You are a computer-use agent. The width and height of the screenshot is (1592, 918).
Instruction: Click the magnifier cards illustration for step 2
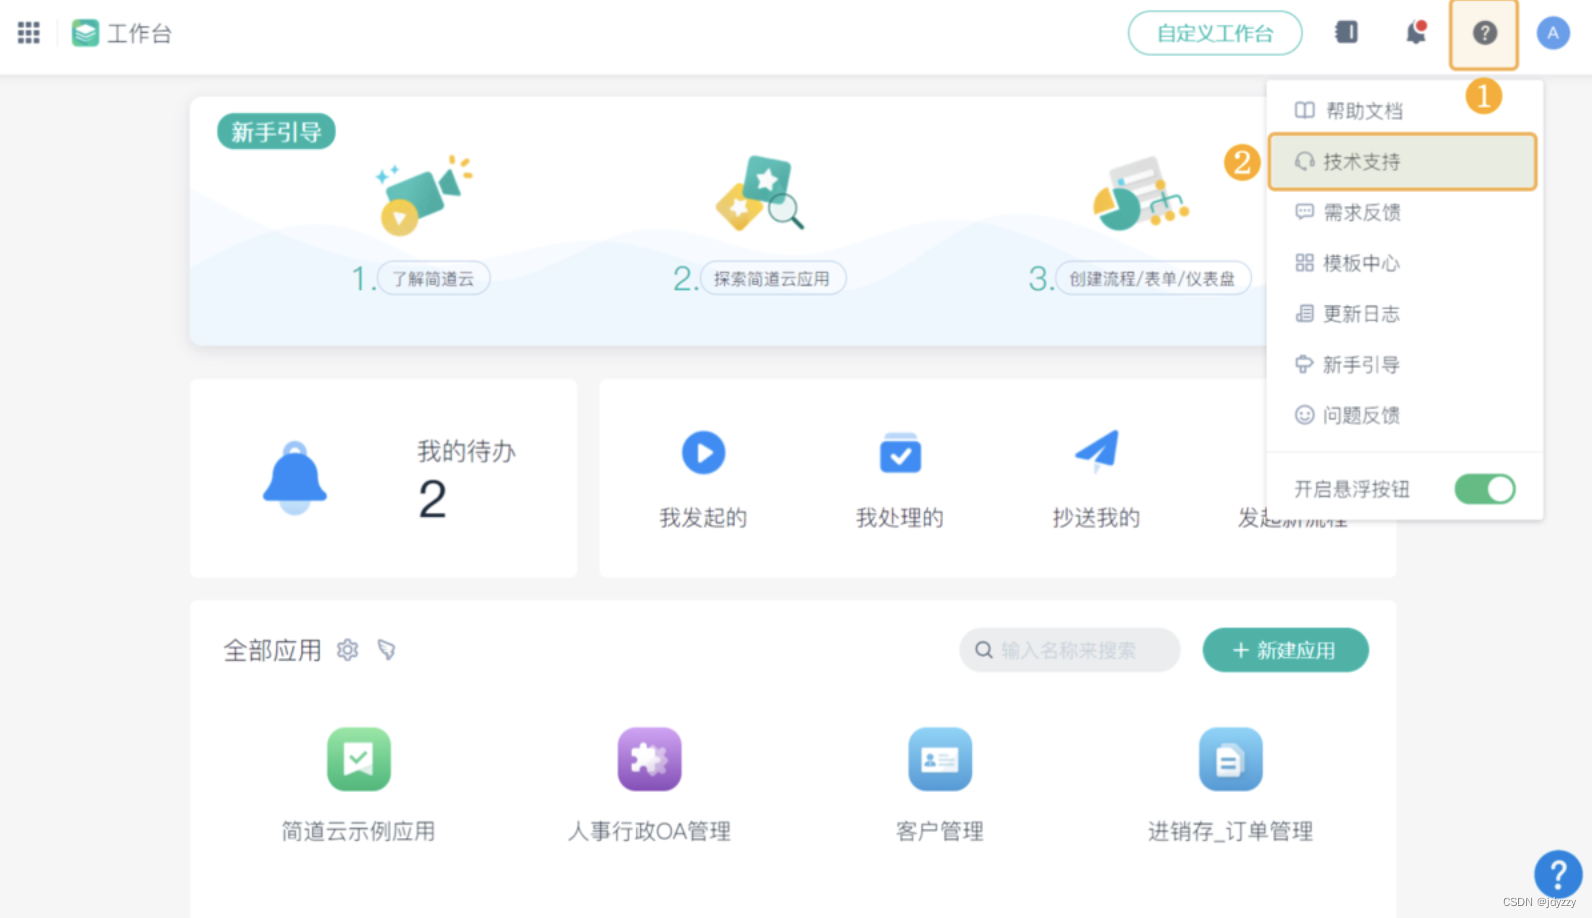760,193
